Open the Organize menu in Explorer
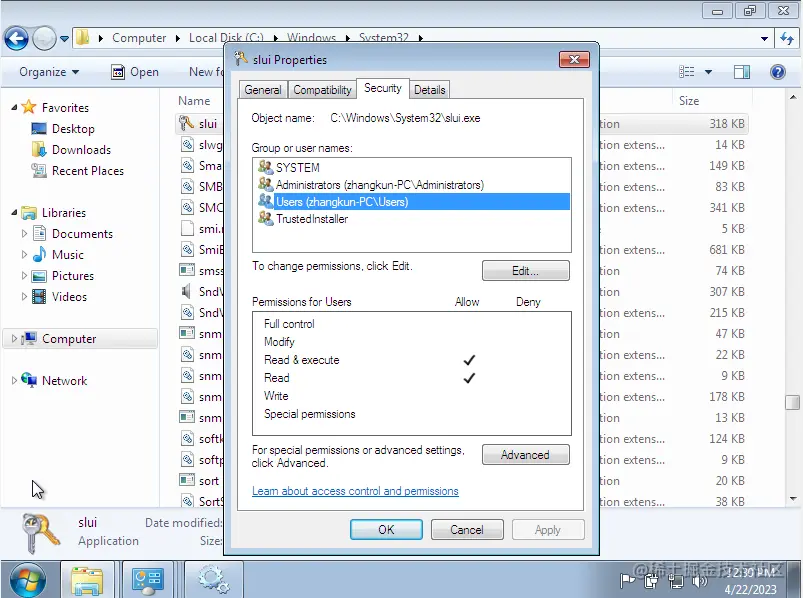The image size is (803, 598). tap(49, 72)
